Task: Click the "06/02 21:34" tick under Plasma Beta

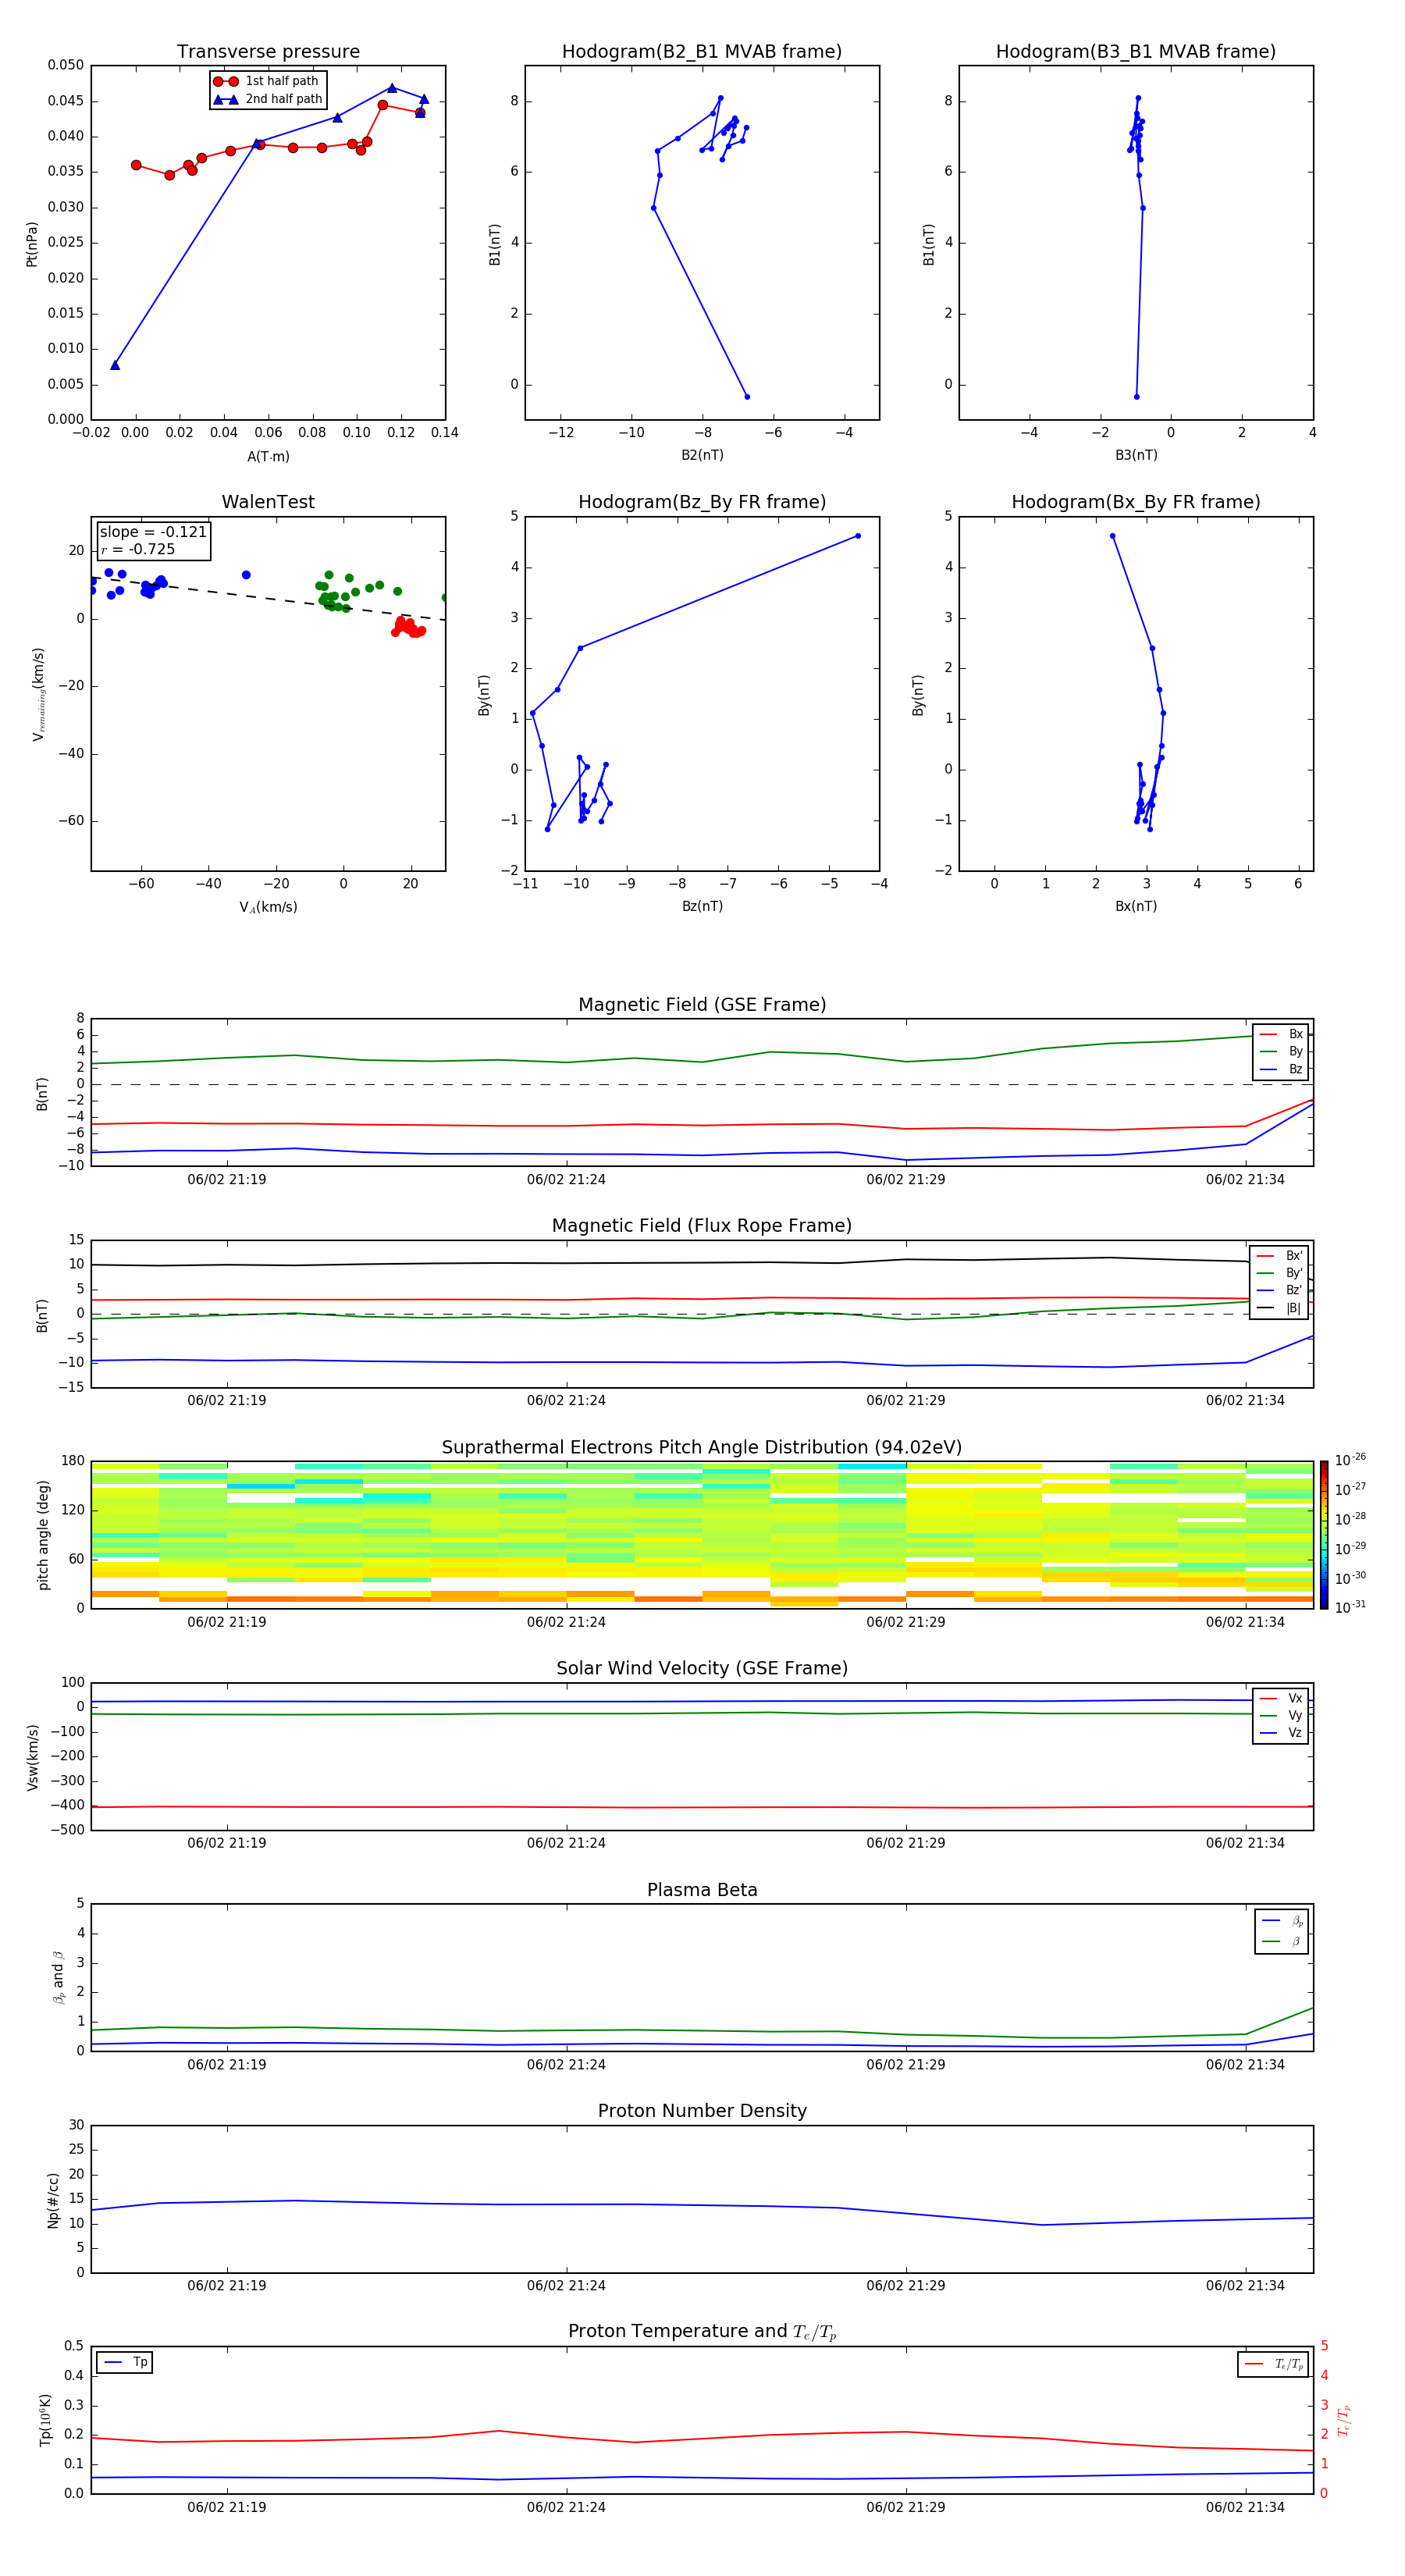Action: point(1245,2065)
